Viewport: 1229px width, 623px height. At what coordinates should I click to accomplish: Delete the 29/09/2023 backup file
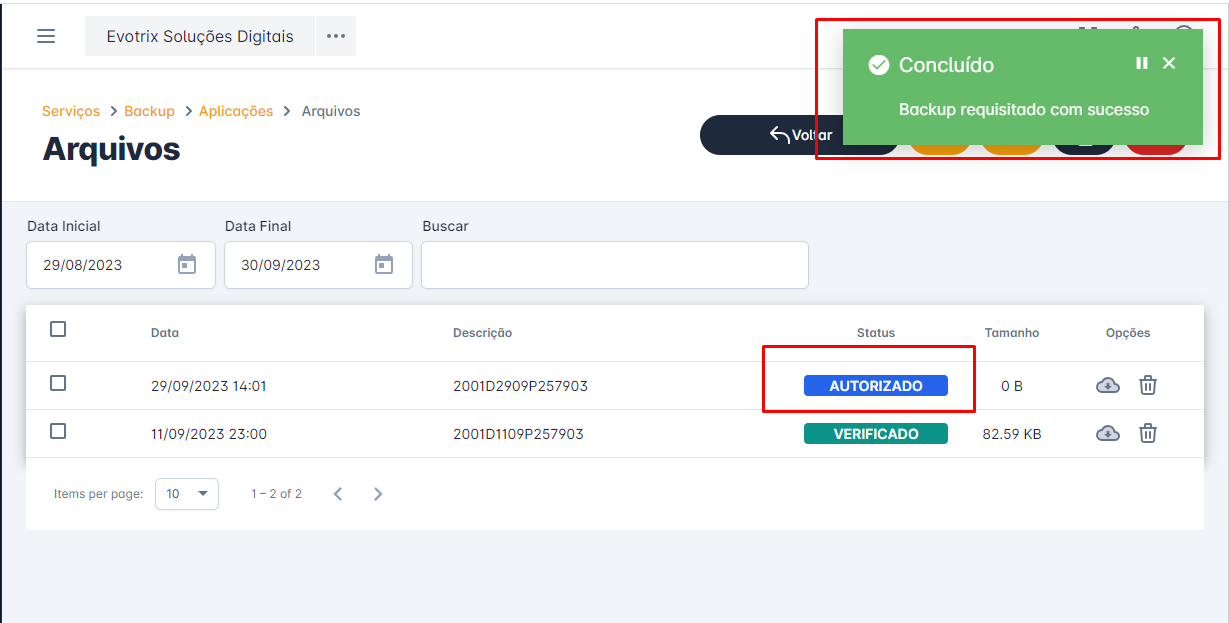pyautogui.click(x=1148, y=385)
